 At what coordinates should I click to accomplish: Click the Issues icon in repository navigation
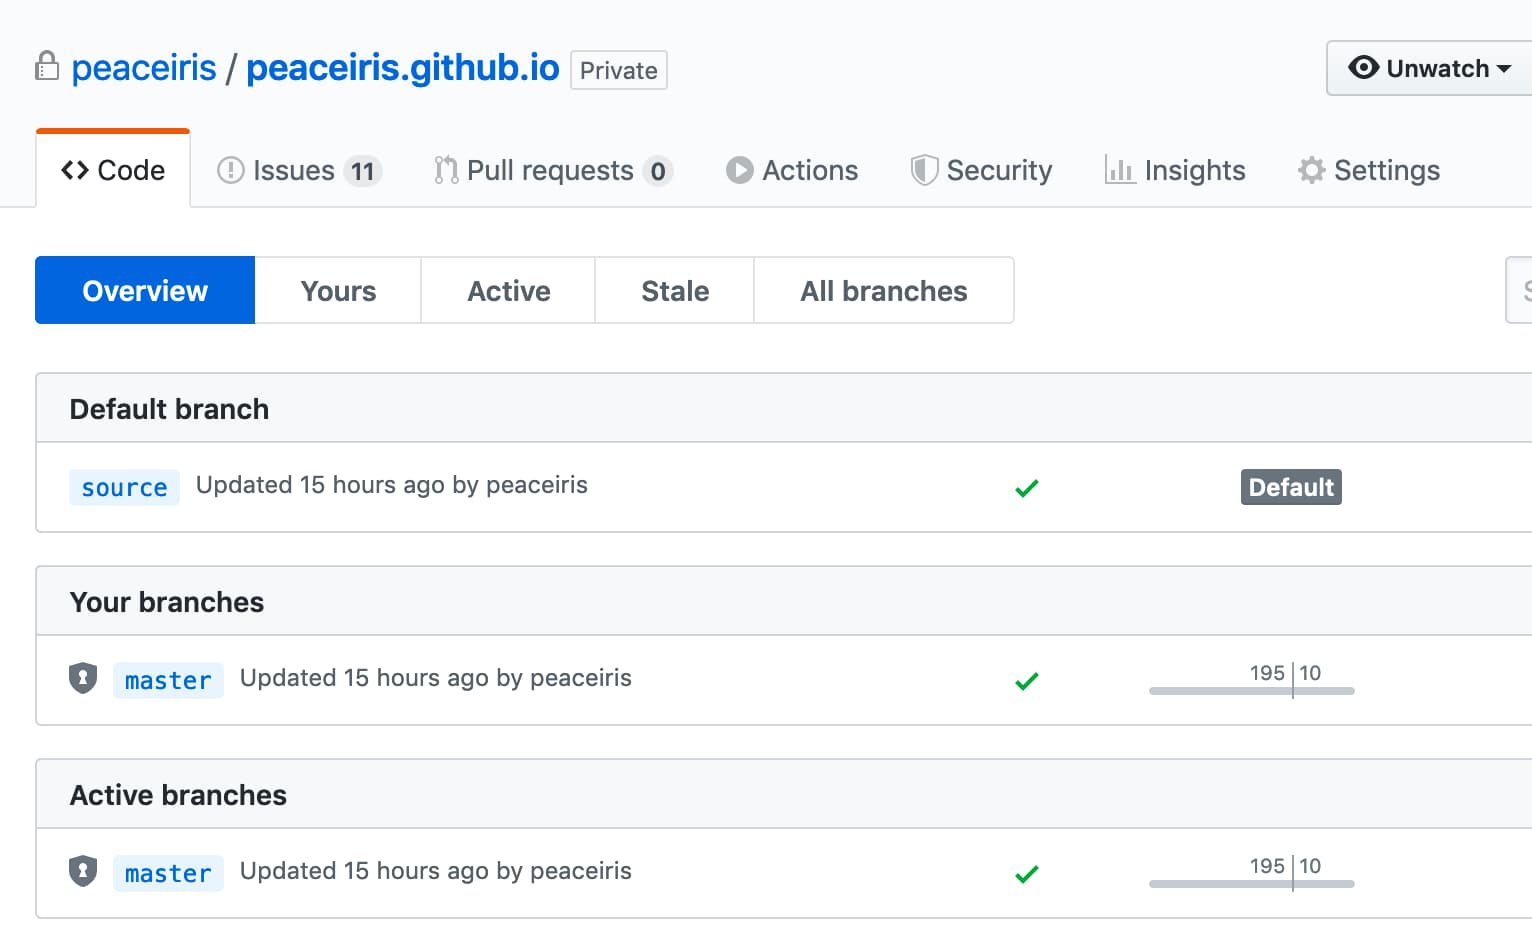click(231, 170)
